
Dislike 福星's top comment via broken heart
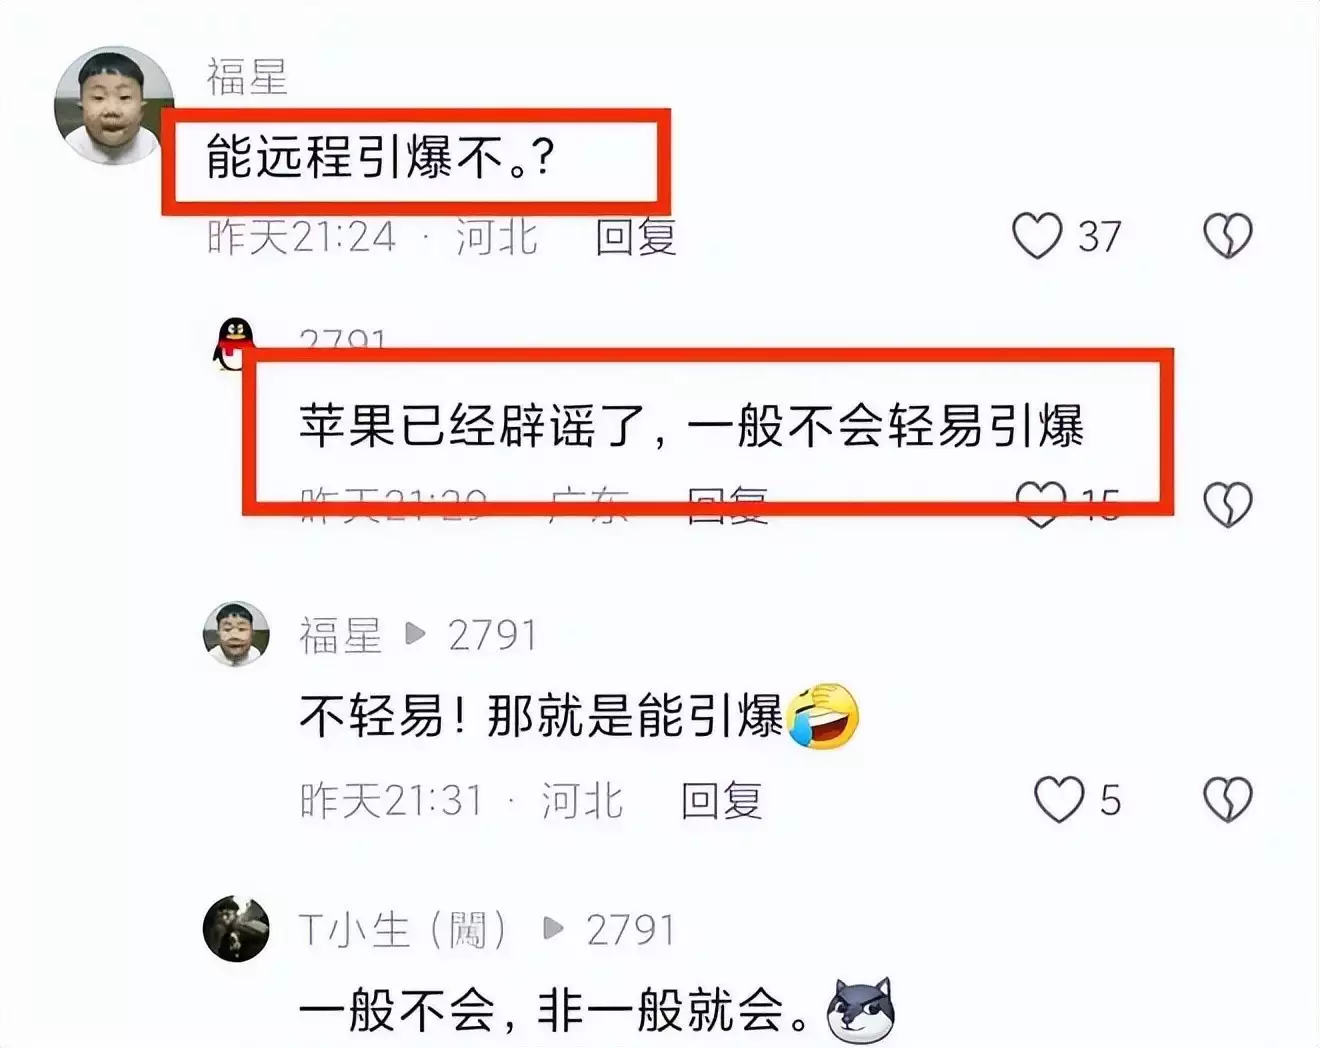pyautogui.click(x=1227, y=237)
